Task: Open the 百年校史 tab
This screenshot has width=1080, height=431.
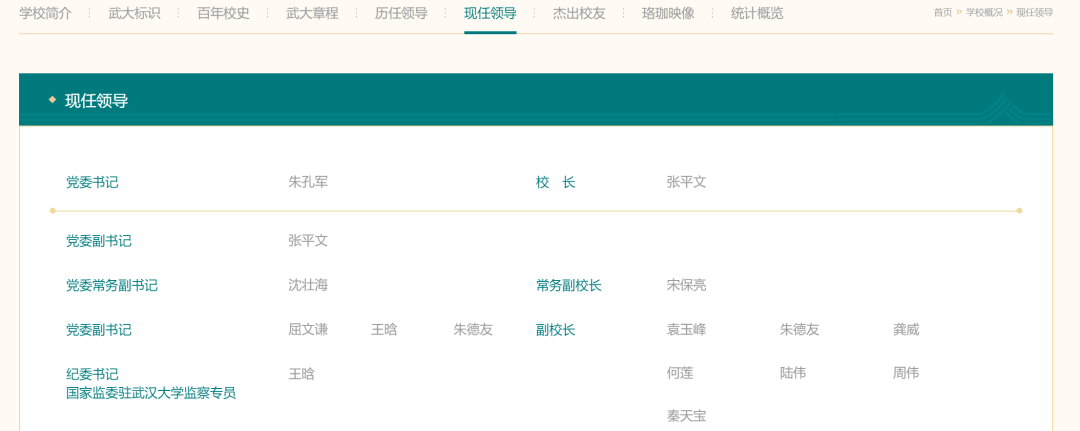Action: [x=223, y=13]
